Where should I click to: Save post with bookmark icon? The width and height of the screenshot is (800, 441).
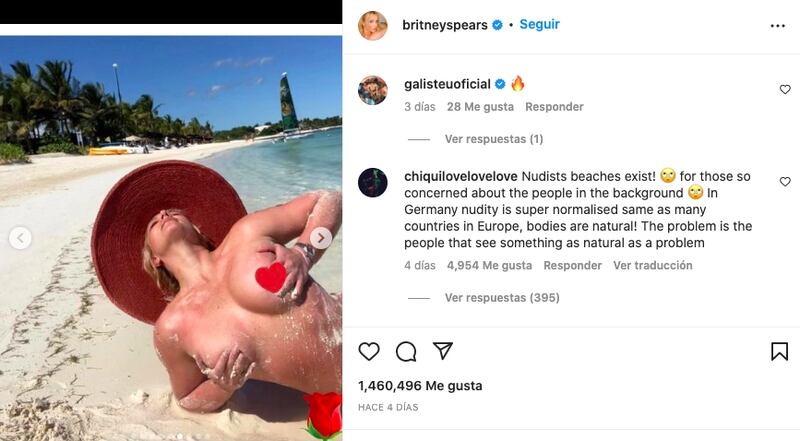(x=779, y=351)
